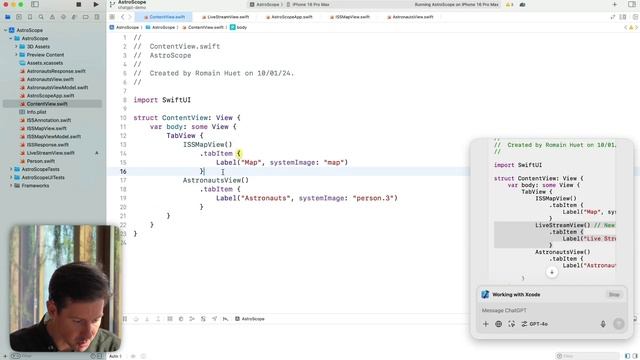640x360 pixels.
Task: Add an editor on the right
Action: [635, 17]
